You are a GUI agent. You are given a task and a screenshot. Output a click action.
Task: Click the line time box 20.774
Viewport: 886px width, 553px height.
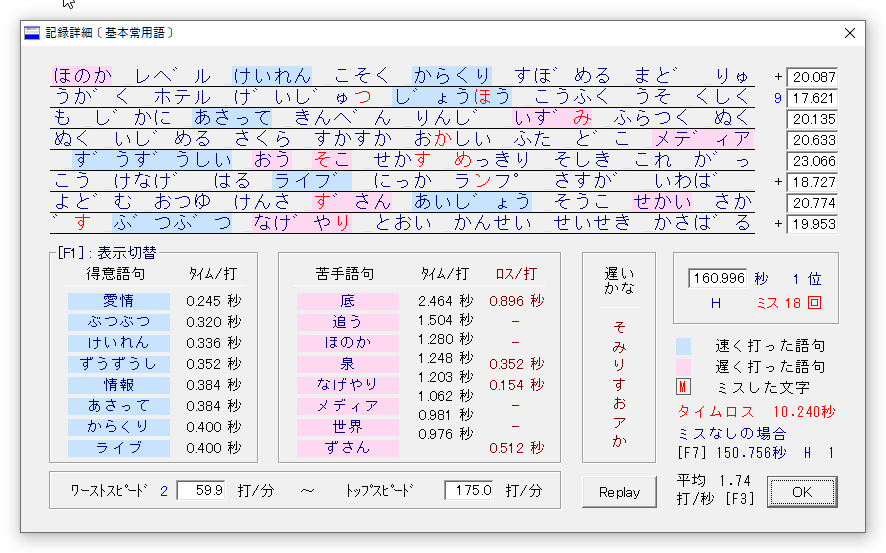pos(813,203)
